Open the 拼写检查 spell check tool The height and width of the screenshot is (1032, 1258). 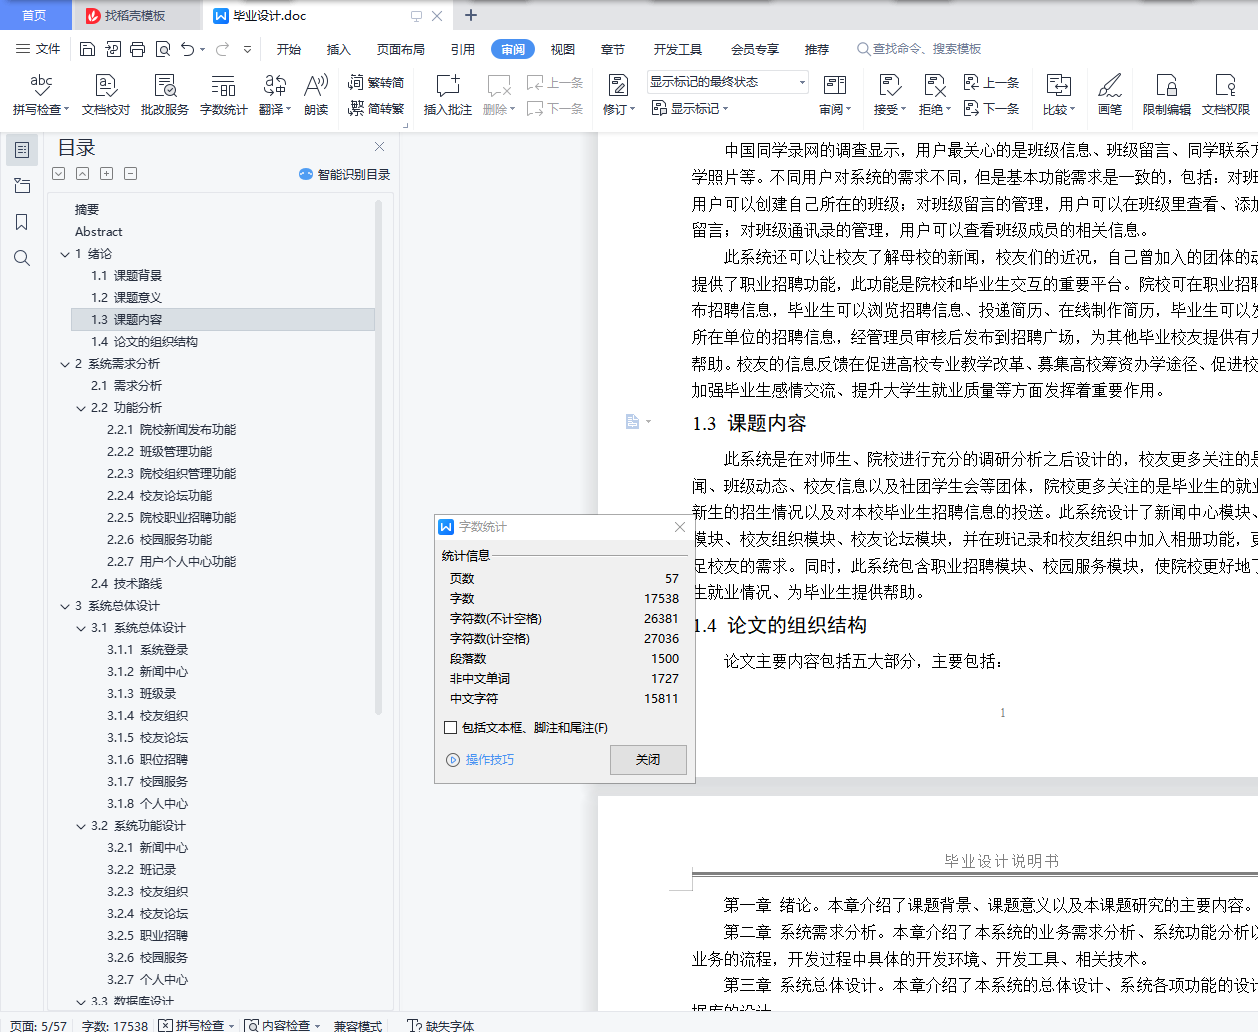pyautogui.click(x=41, y=95)
